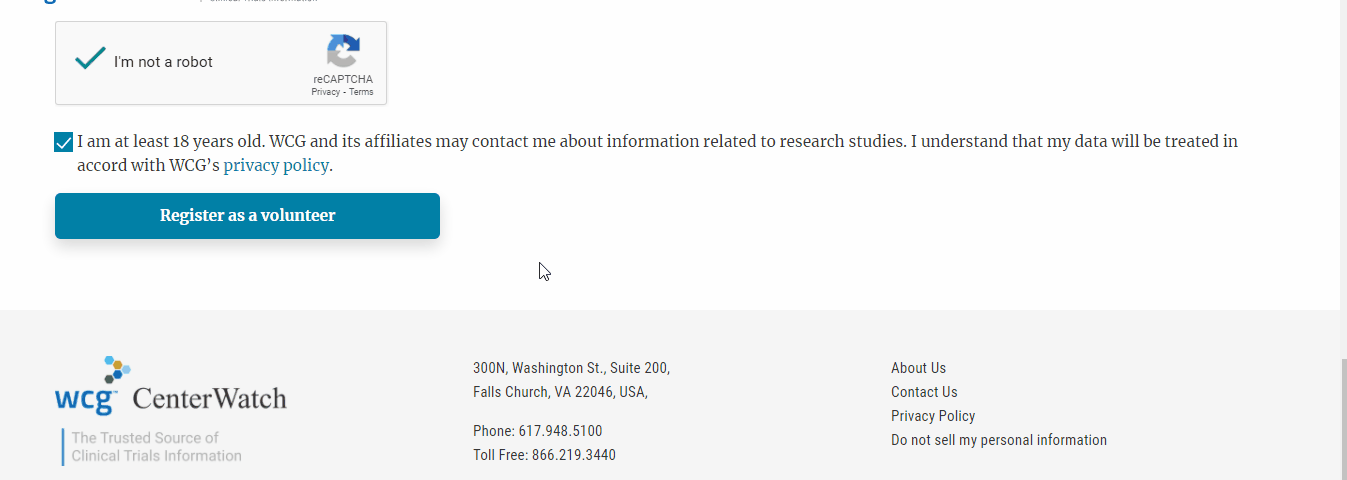This screenshot has width=1347, height=480.
Task: Toggle the 18 years old consent checkbox
Action: point(64,142)
